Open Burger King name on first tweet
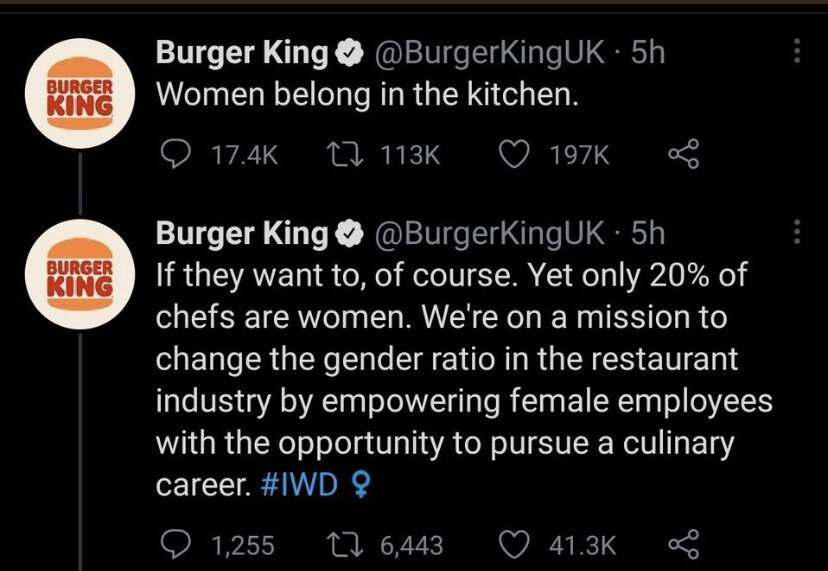This screenshot has width=828, height=571. pos(242,54)
